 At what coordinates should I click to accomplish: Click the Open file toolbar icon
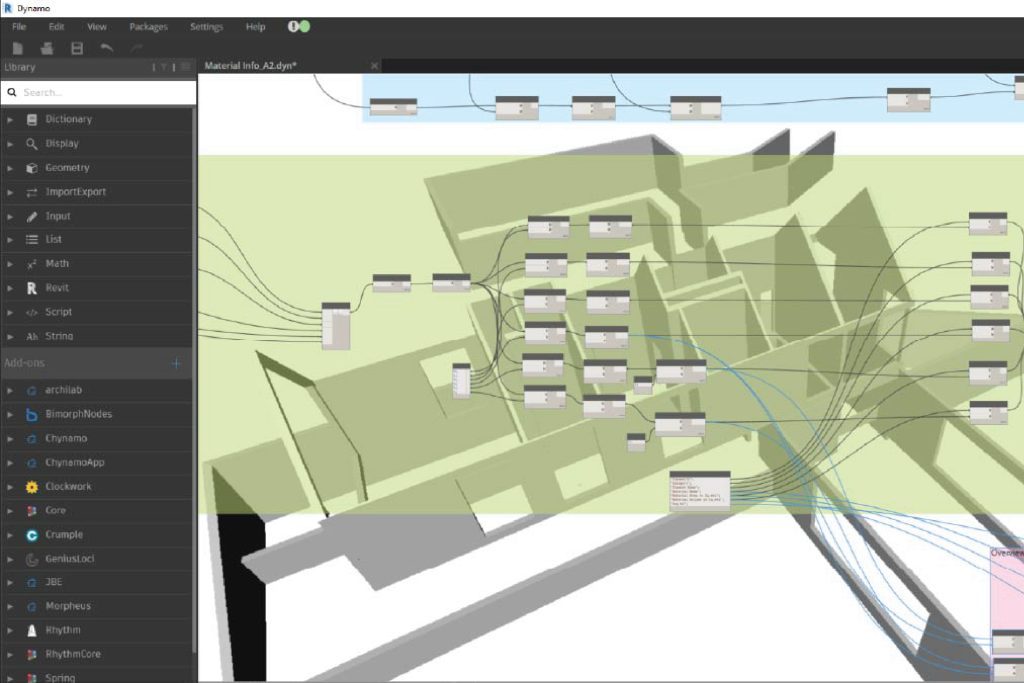[46, 47]
